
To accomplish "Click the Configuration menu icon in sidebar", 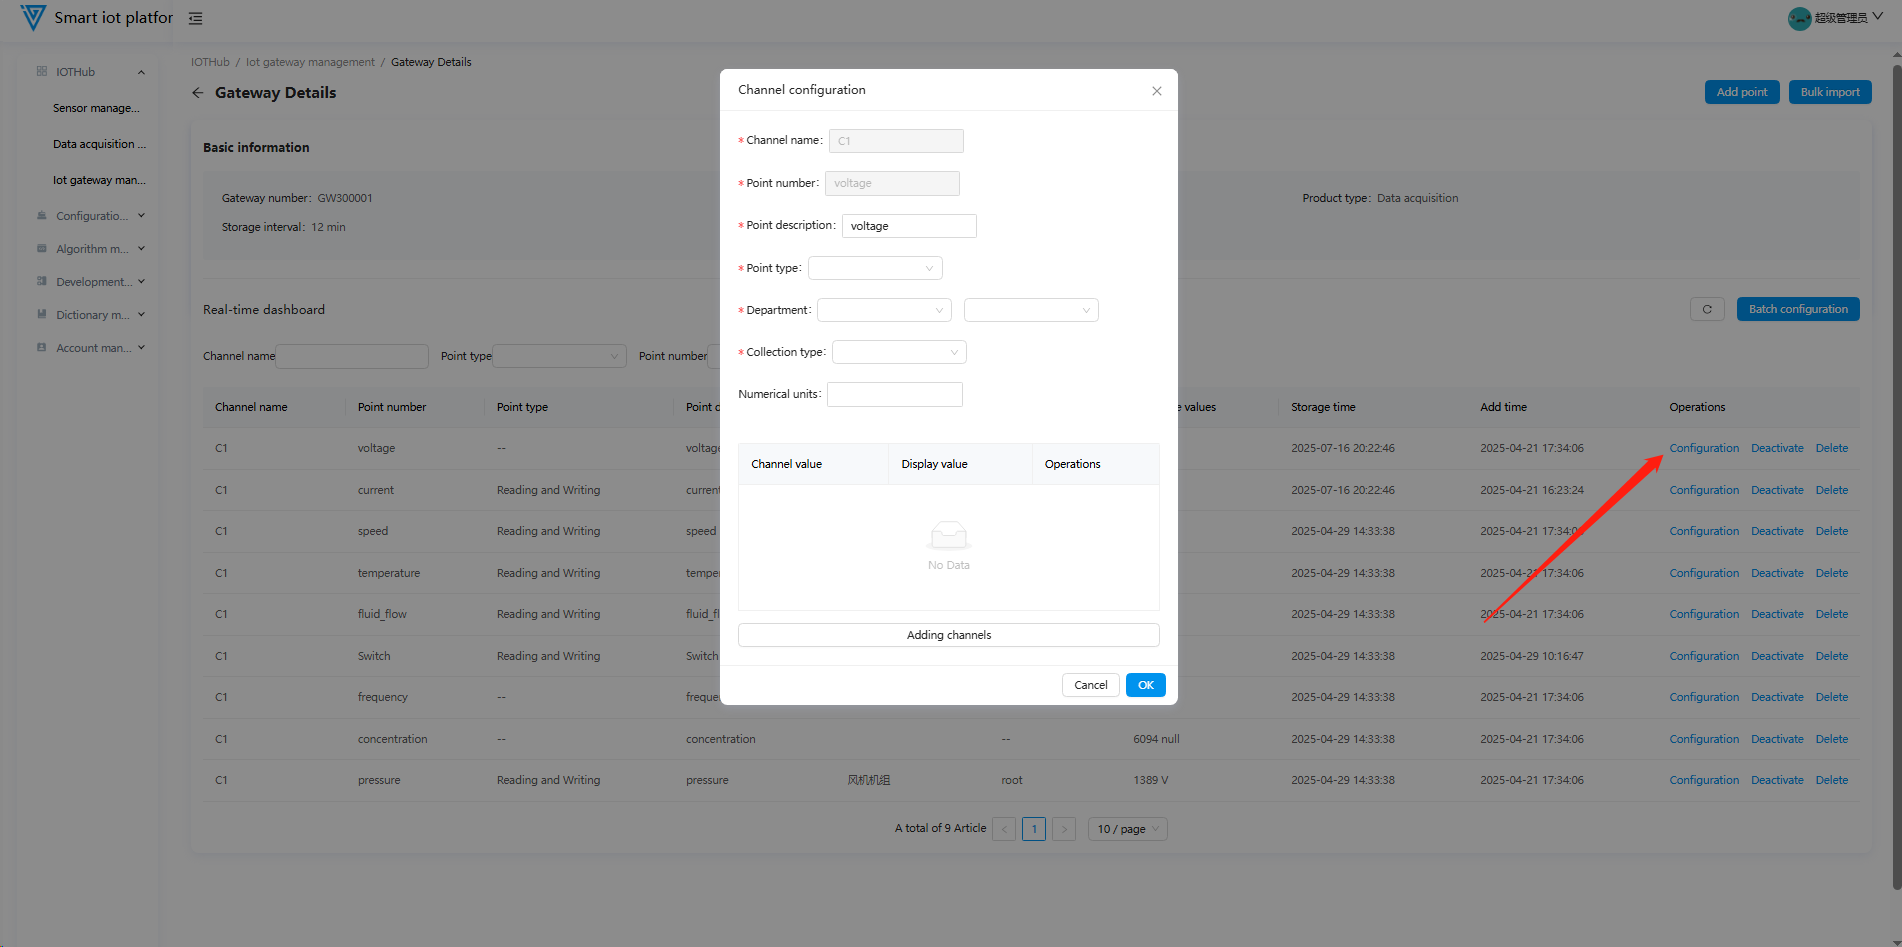I will (42, 216).
